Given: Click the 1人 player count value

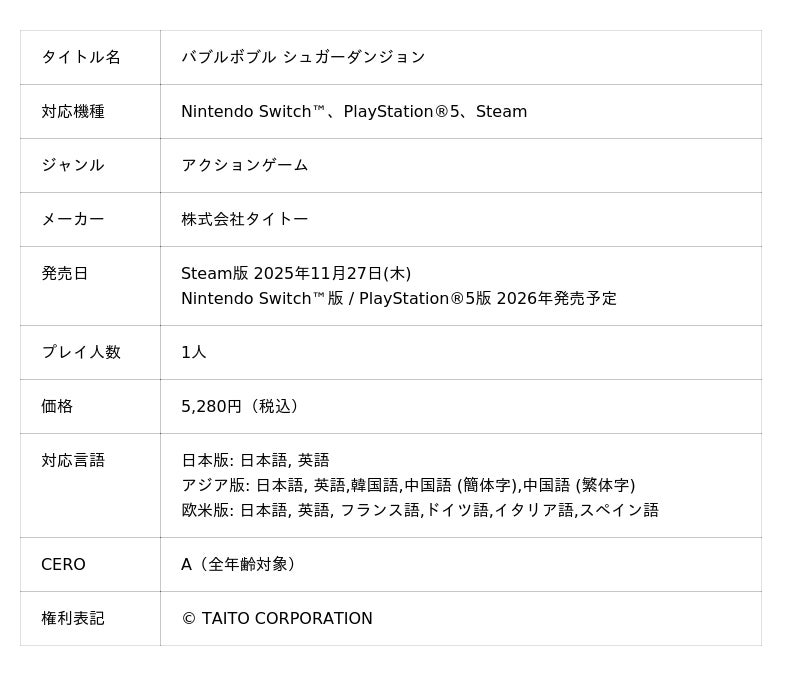Looking at the screenshot, I should (x=194, y=352).
